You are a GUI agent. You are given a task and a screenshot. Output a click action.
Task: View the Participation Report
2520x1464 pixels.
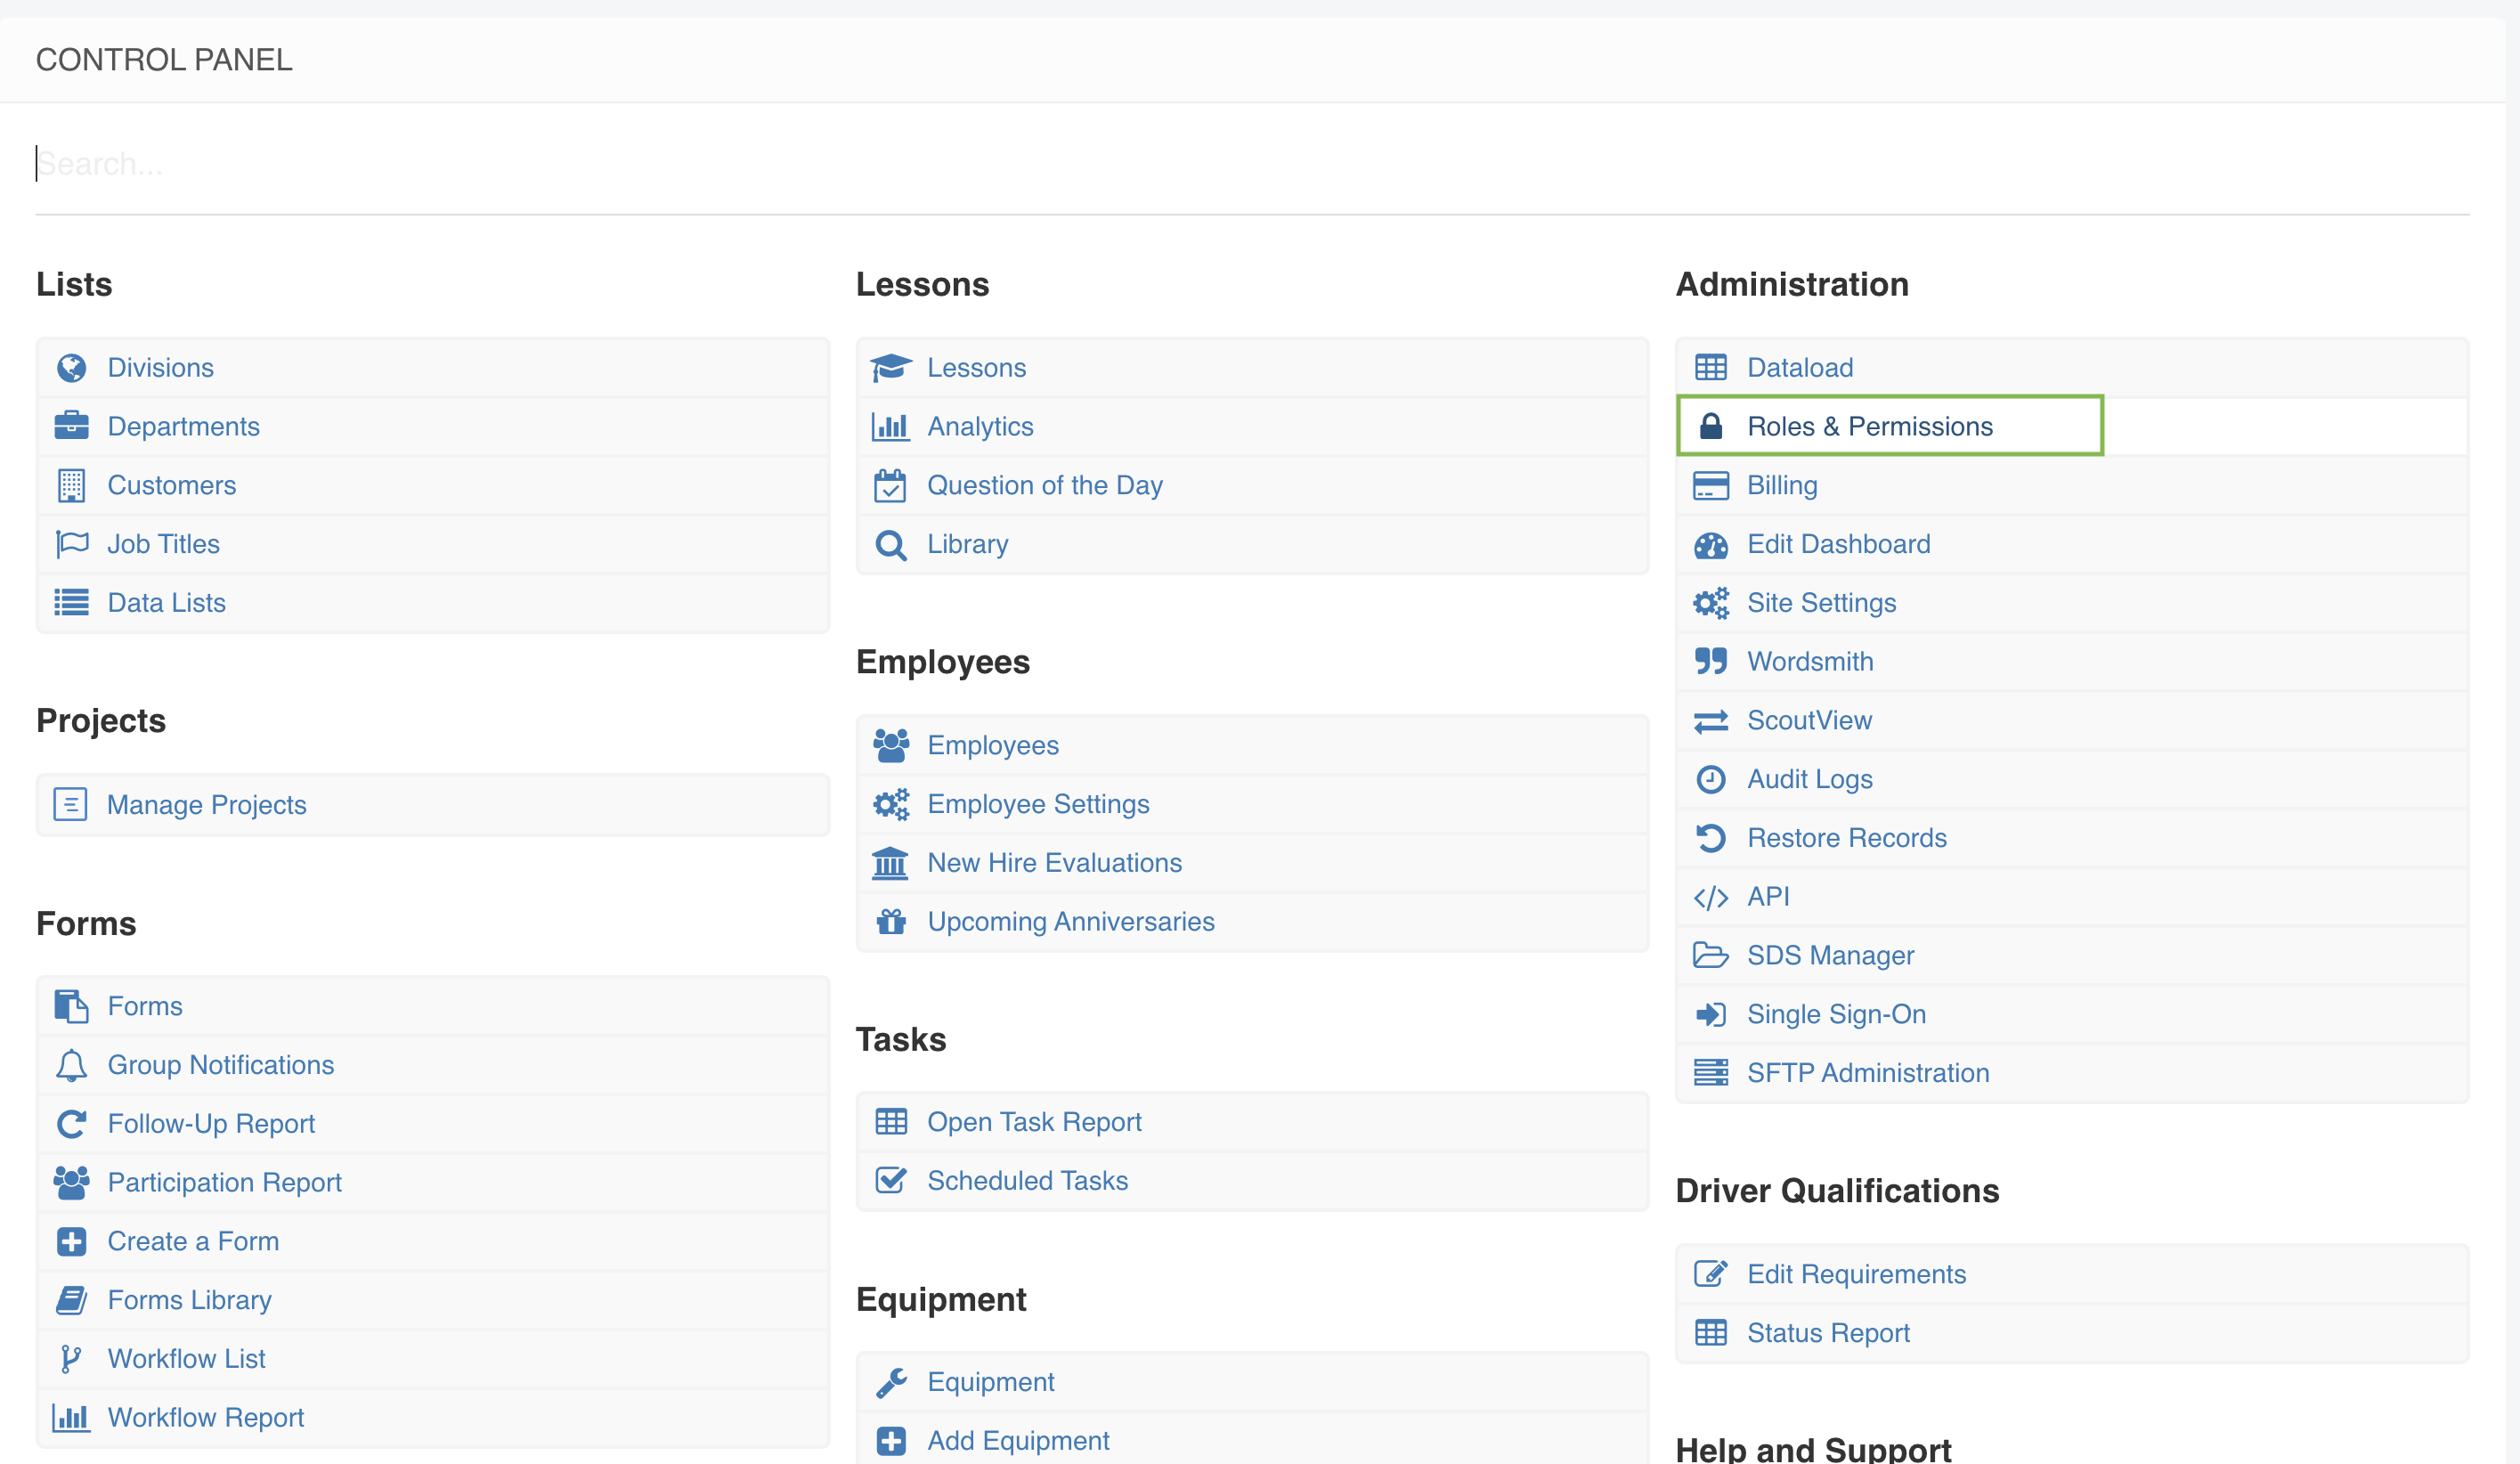224,1182
